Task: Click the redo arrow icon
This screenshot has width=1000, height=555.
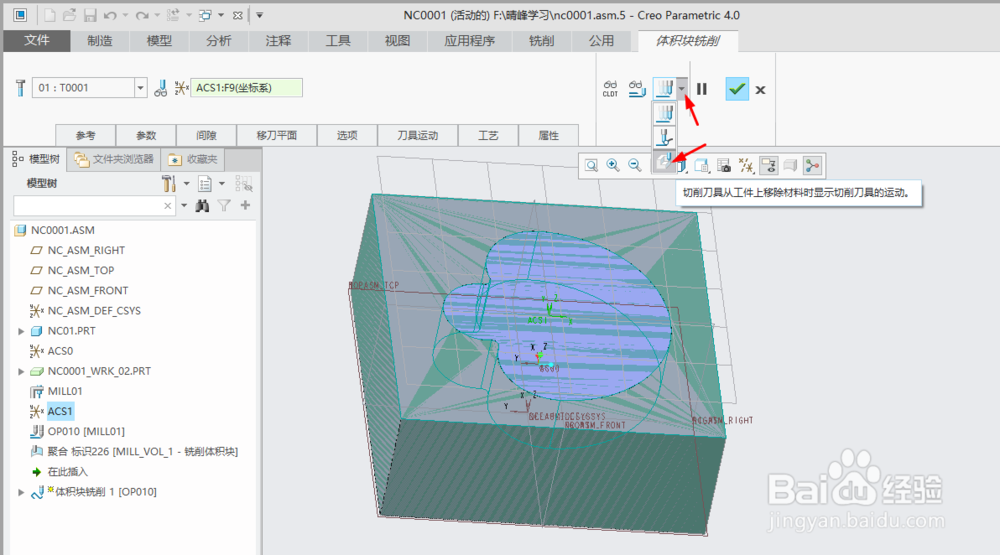Action: coord(142,15)
